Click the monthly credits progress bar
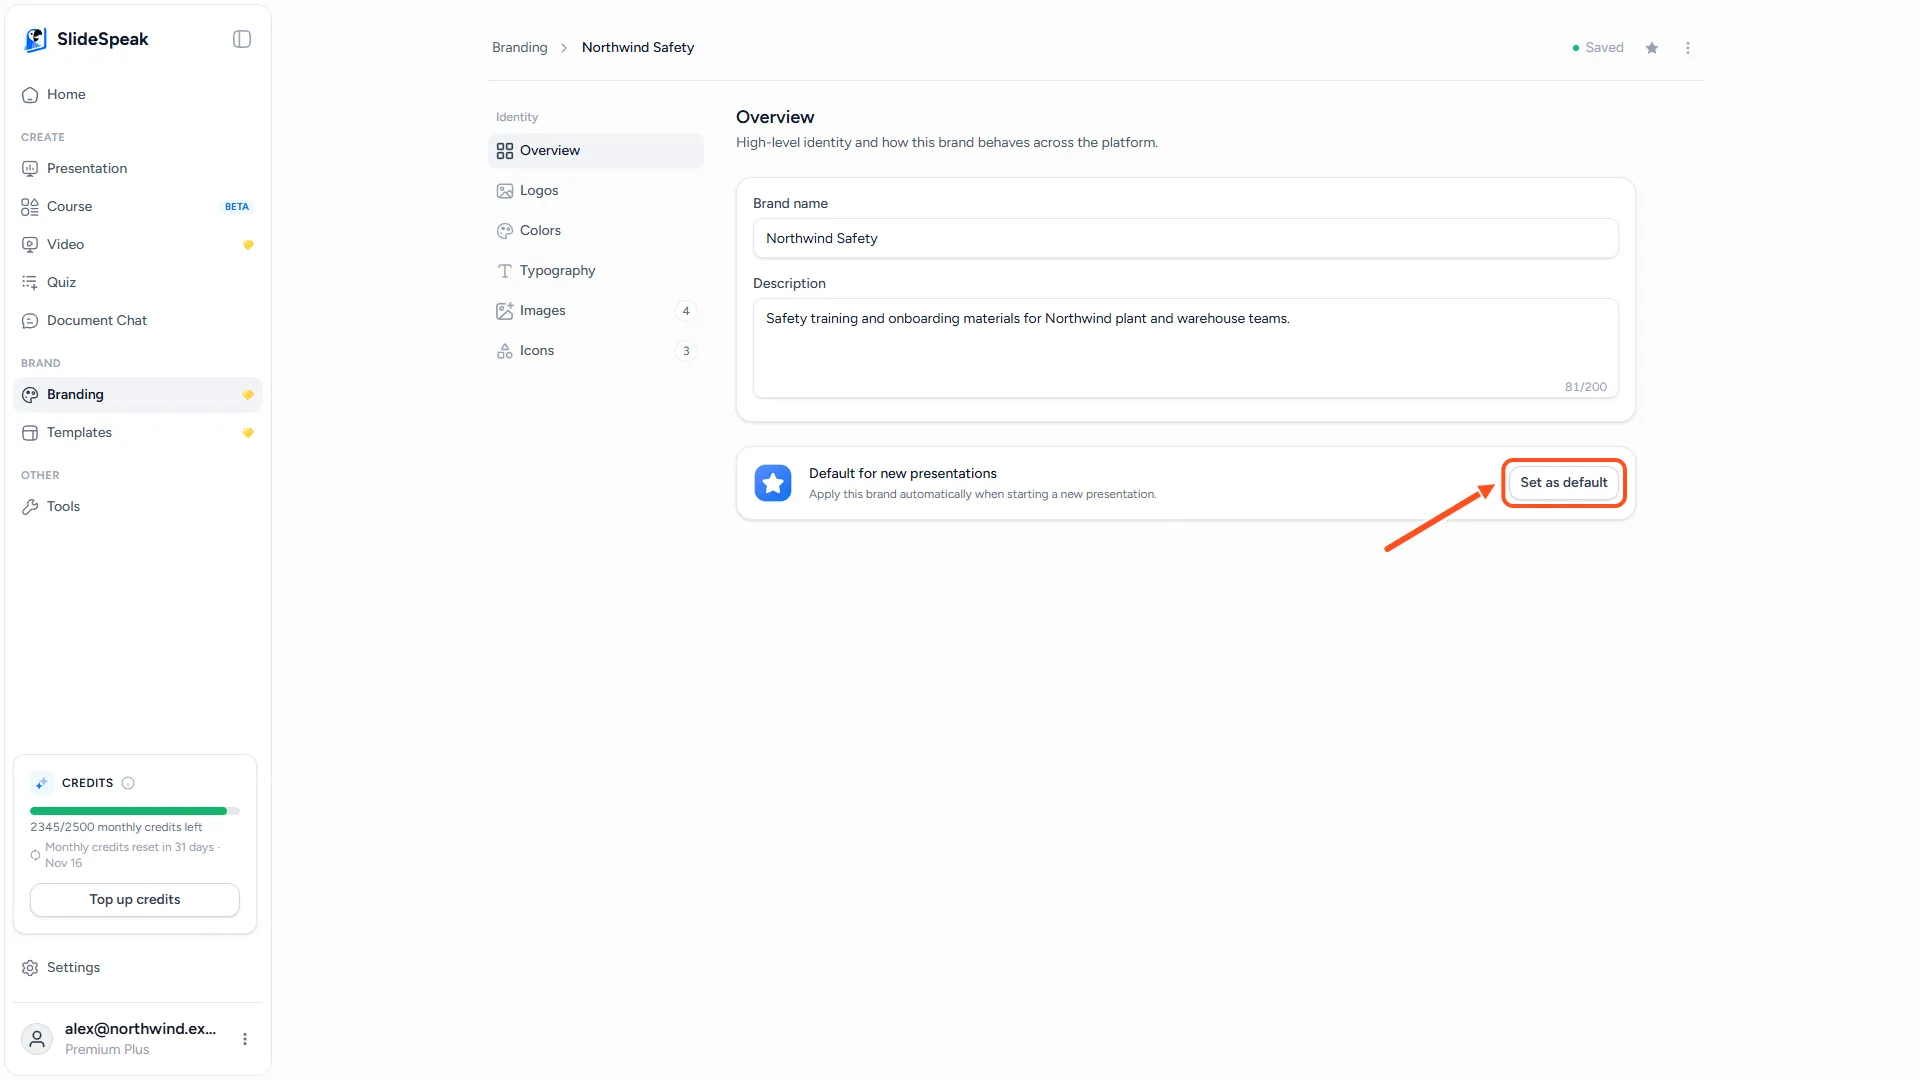This screenshot has height=1080, width=1920. 135,811
